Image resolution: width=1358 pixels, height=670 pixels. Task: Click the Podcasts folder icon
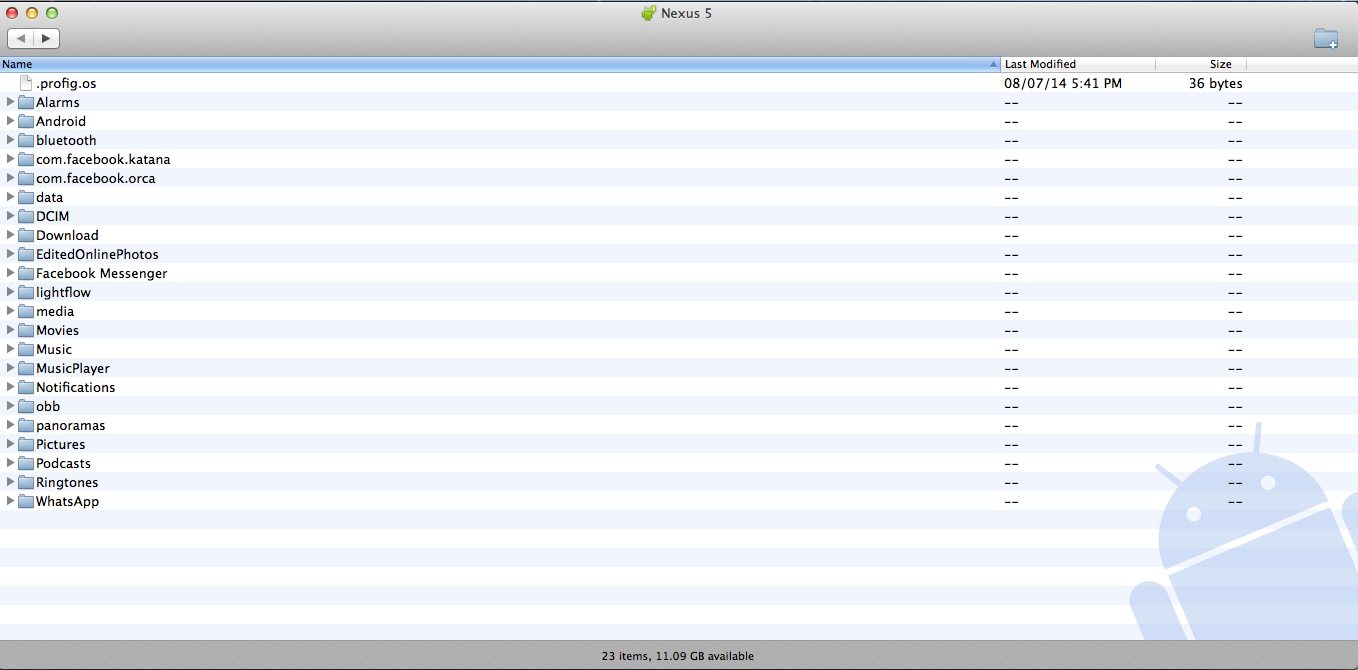pyautogui.click(x=26, y=463)
